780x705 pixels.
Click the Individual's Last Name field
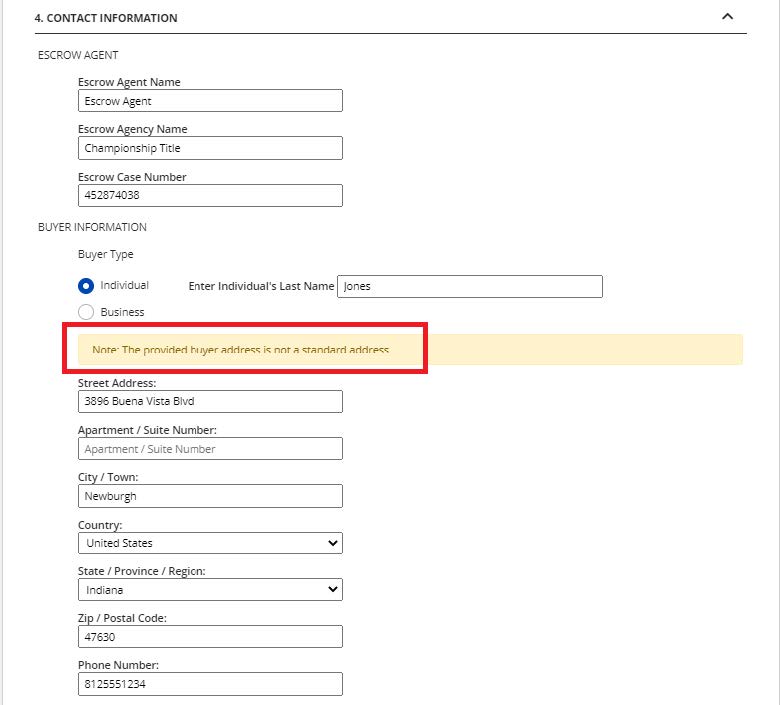point(470,286)
